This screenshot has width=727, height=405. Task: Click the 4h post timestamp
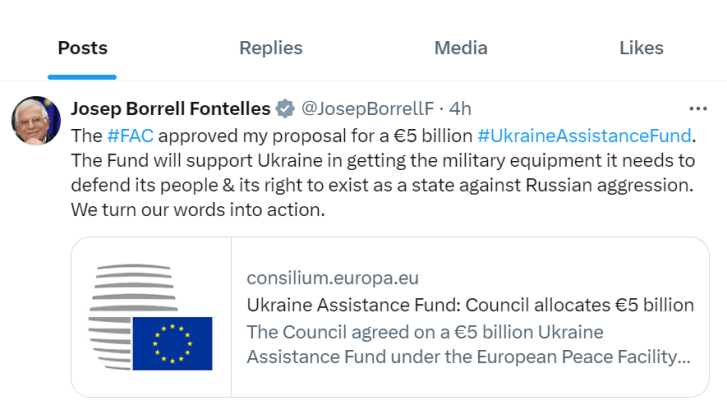(460, 108)
